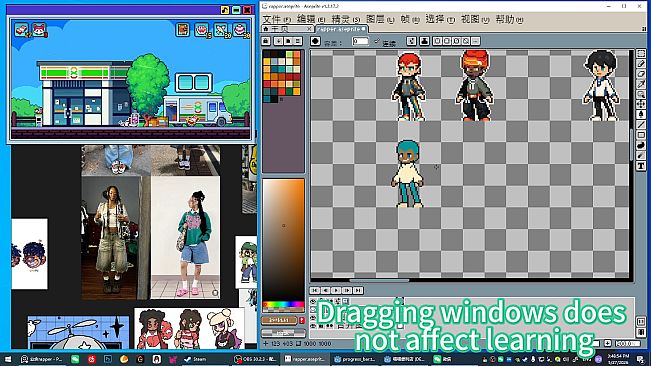Open the 文件 (File) menu
Image resolution: width=651 pixels, height=366 pixels.
click(x=277, y=20)
